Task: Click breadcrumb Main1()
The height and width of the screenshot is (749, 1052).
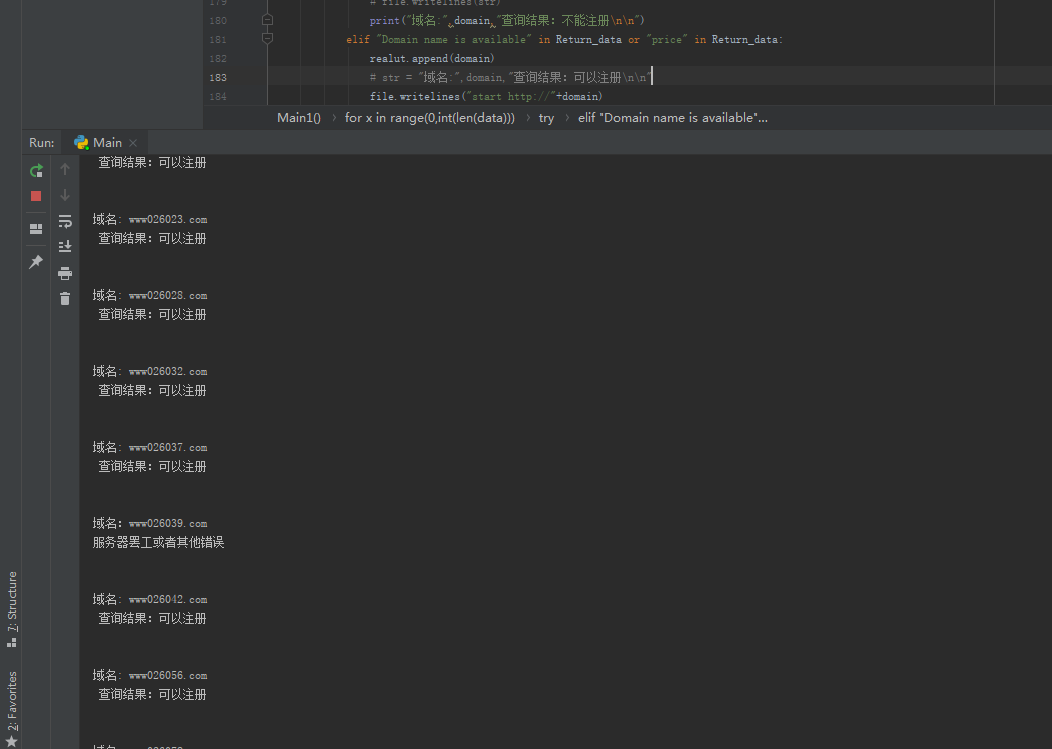Action: (299, 118)
